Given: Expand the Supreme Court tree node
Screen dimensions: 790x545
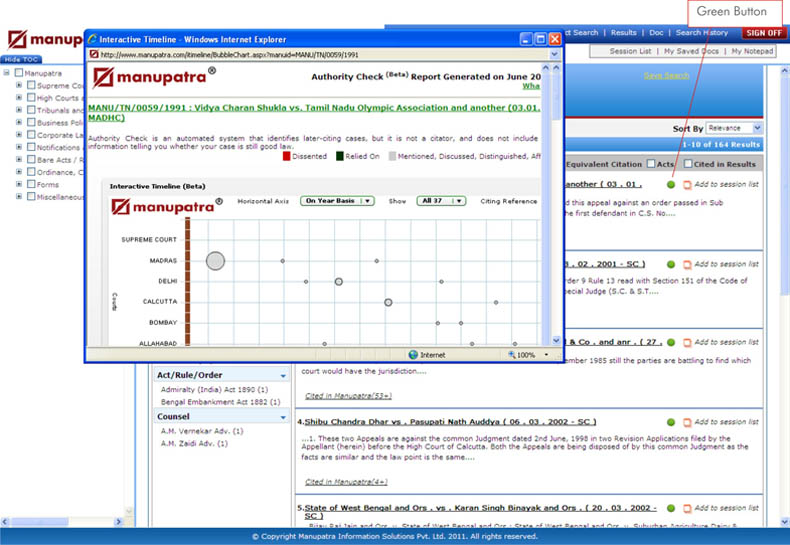Looking at the screenshot, I should pos(19,85).
